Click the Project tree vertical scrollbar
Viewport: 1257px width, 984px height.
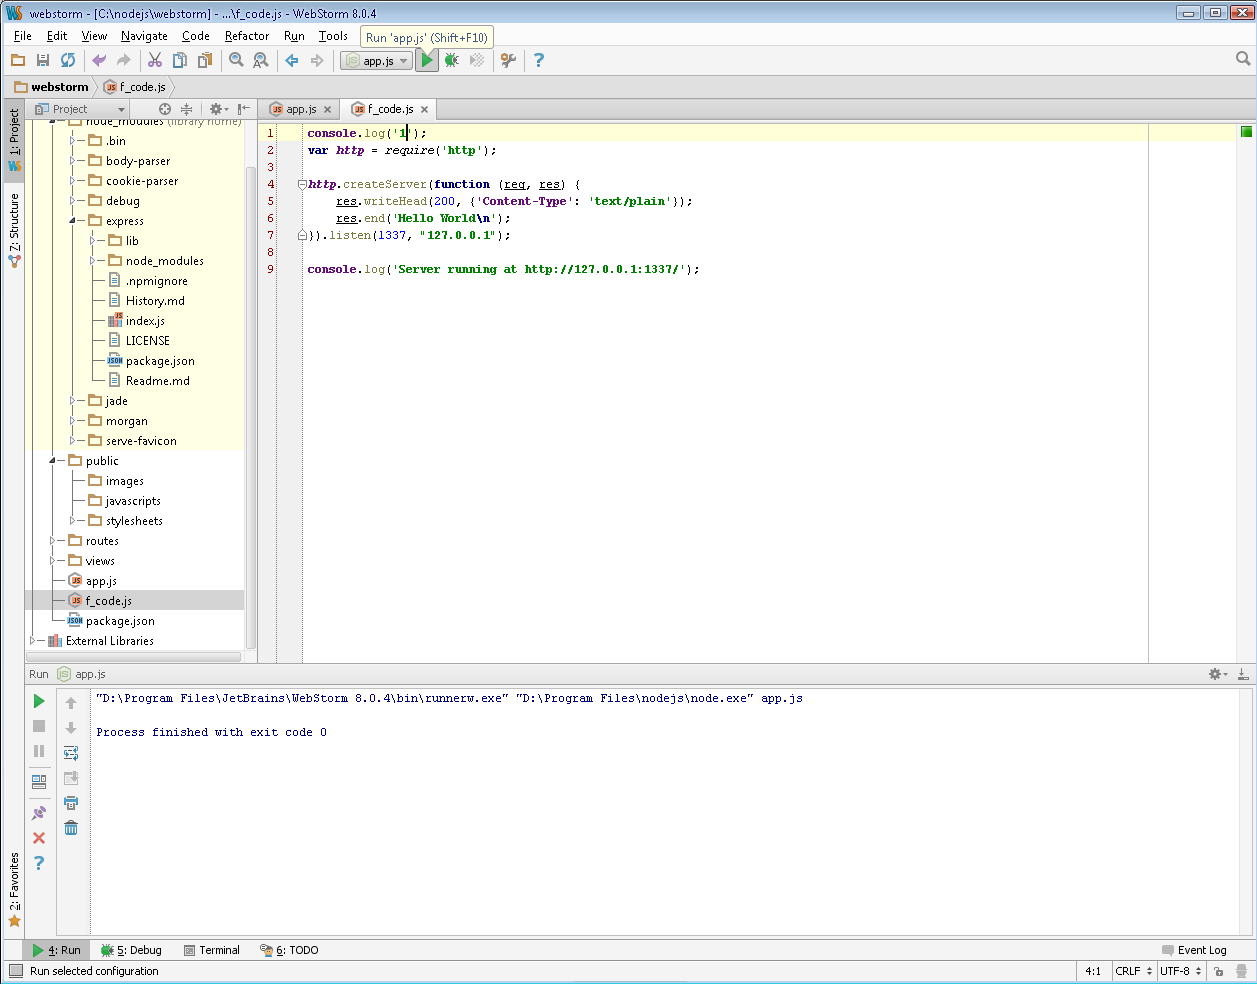point(250,408)
